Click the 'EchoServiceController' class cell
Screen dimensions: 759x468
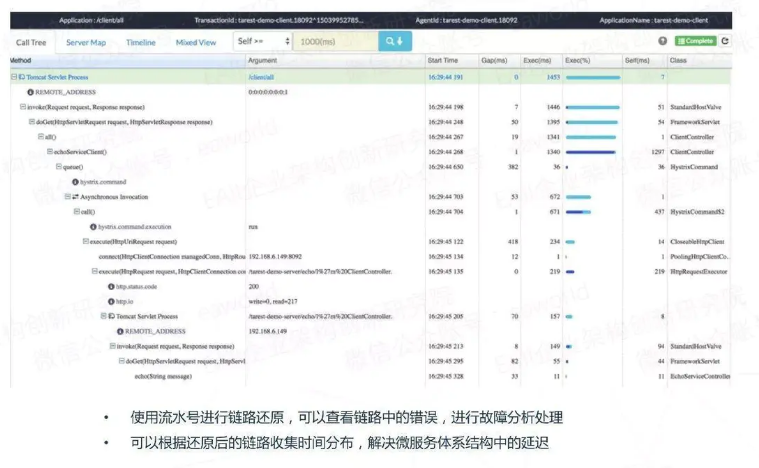click(700, 376)
